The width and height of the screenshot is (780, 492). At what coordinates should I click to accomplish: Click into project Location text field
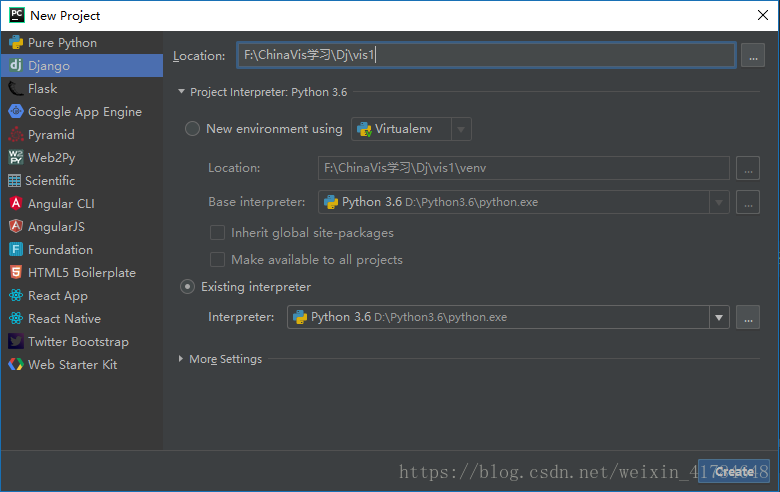[486, 55]
